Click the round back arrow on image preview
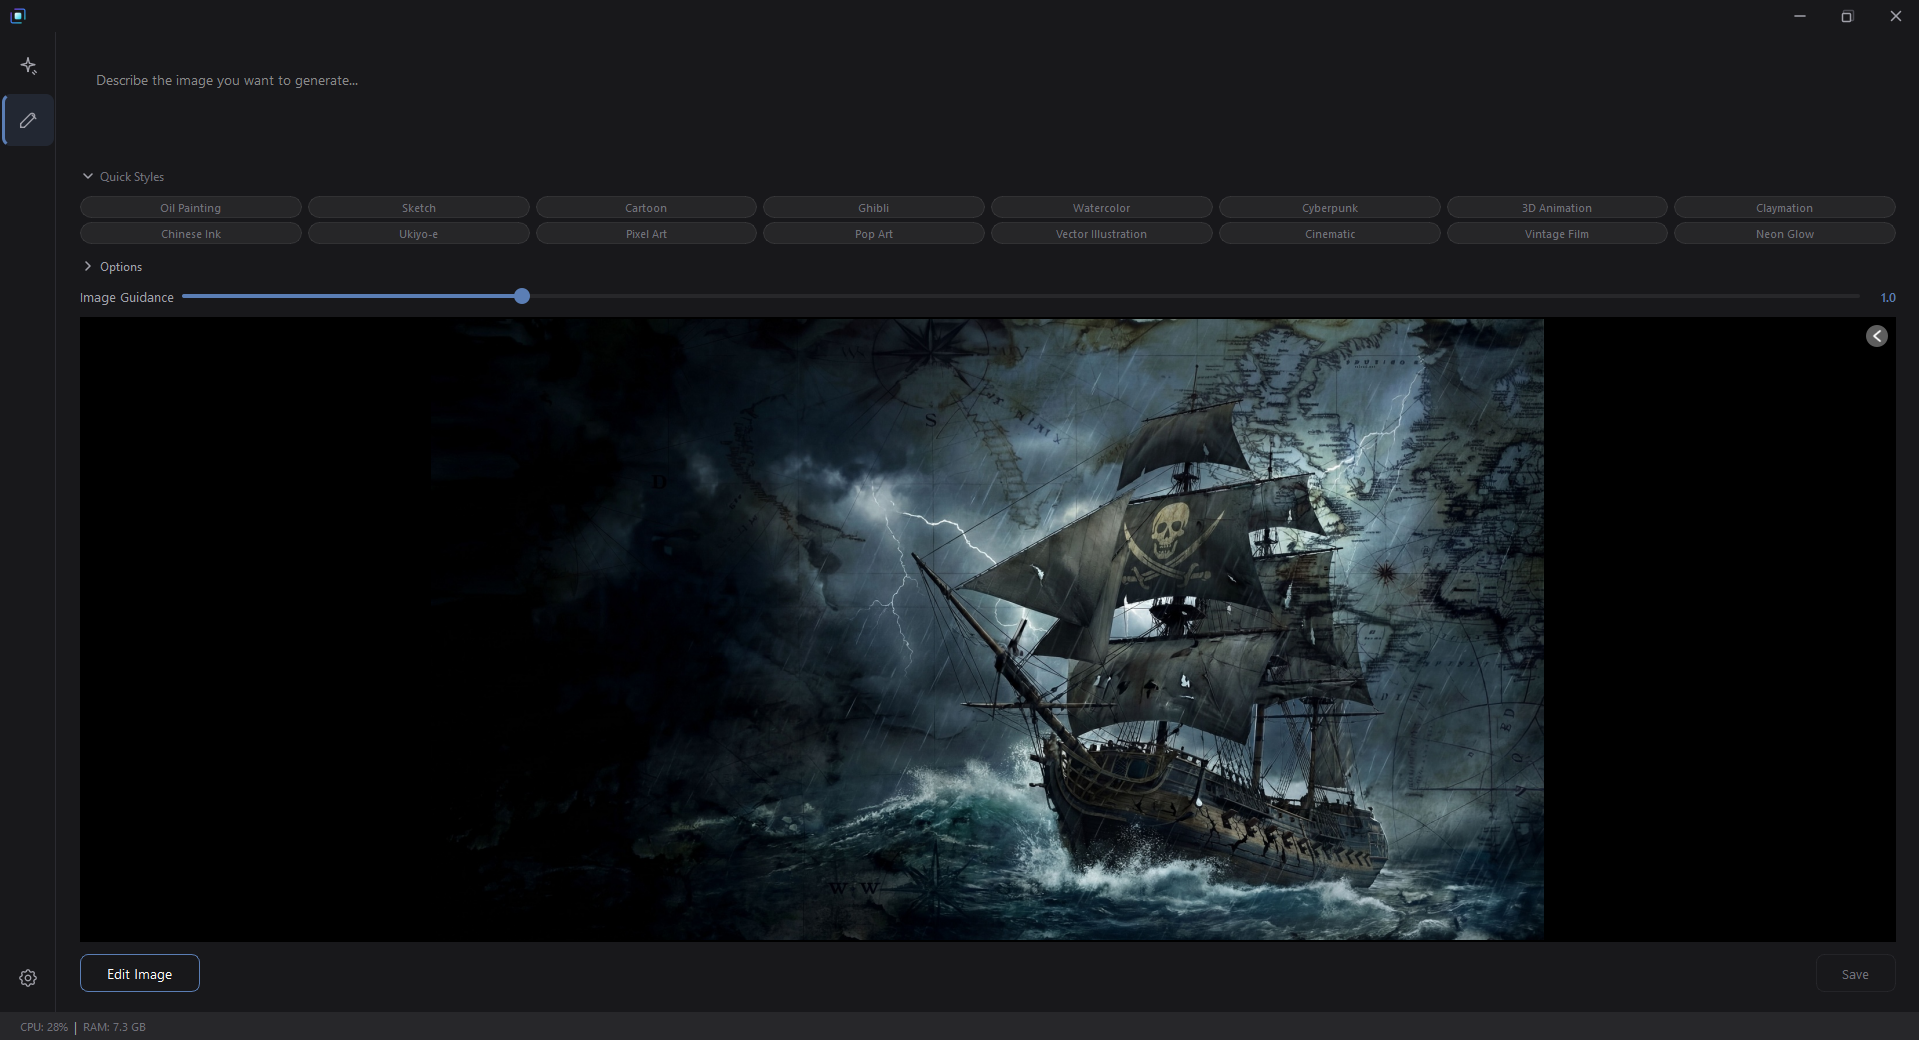Screen dimensions: 1919x1040 1877,336
